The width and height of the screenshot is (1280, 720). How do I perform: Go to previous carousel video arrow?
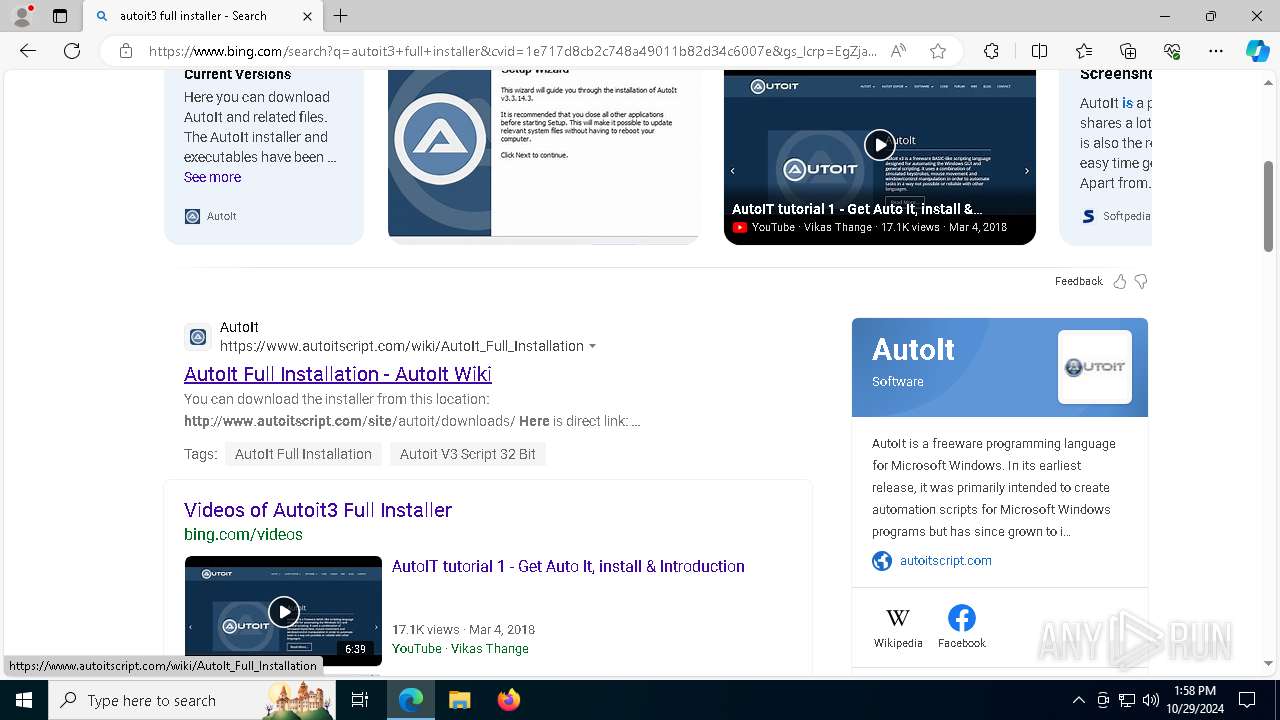[x=733, y=171]
